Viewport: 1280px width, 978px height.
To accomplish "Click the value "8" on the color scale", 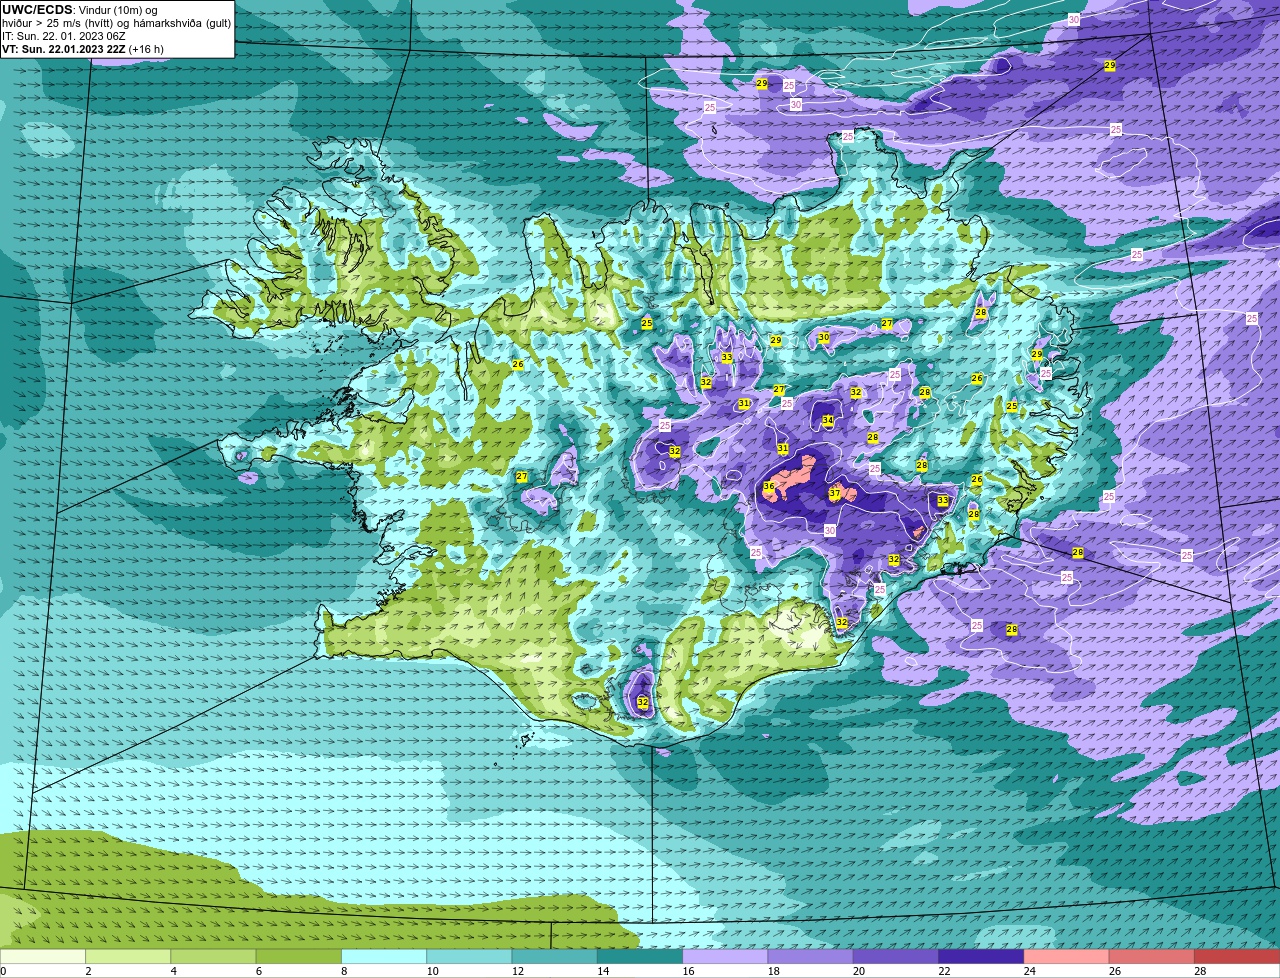I will pyautogui.click(x=344, y=971).
